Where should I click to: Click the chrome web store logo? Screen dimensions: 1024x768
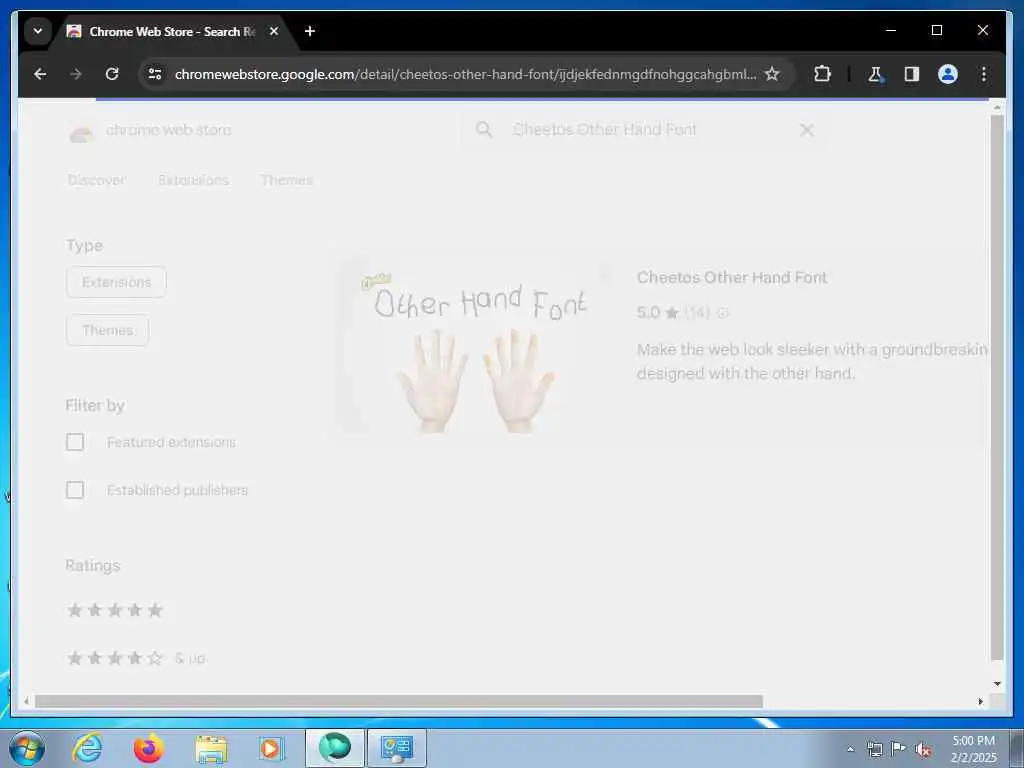pyautogui.click(x=150, y=131)
